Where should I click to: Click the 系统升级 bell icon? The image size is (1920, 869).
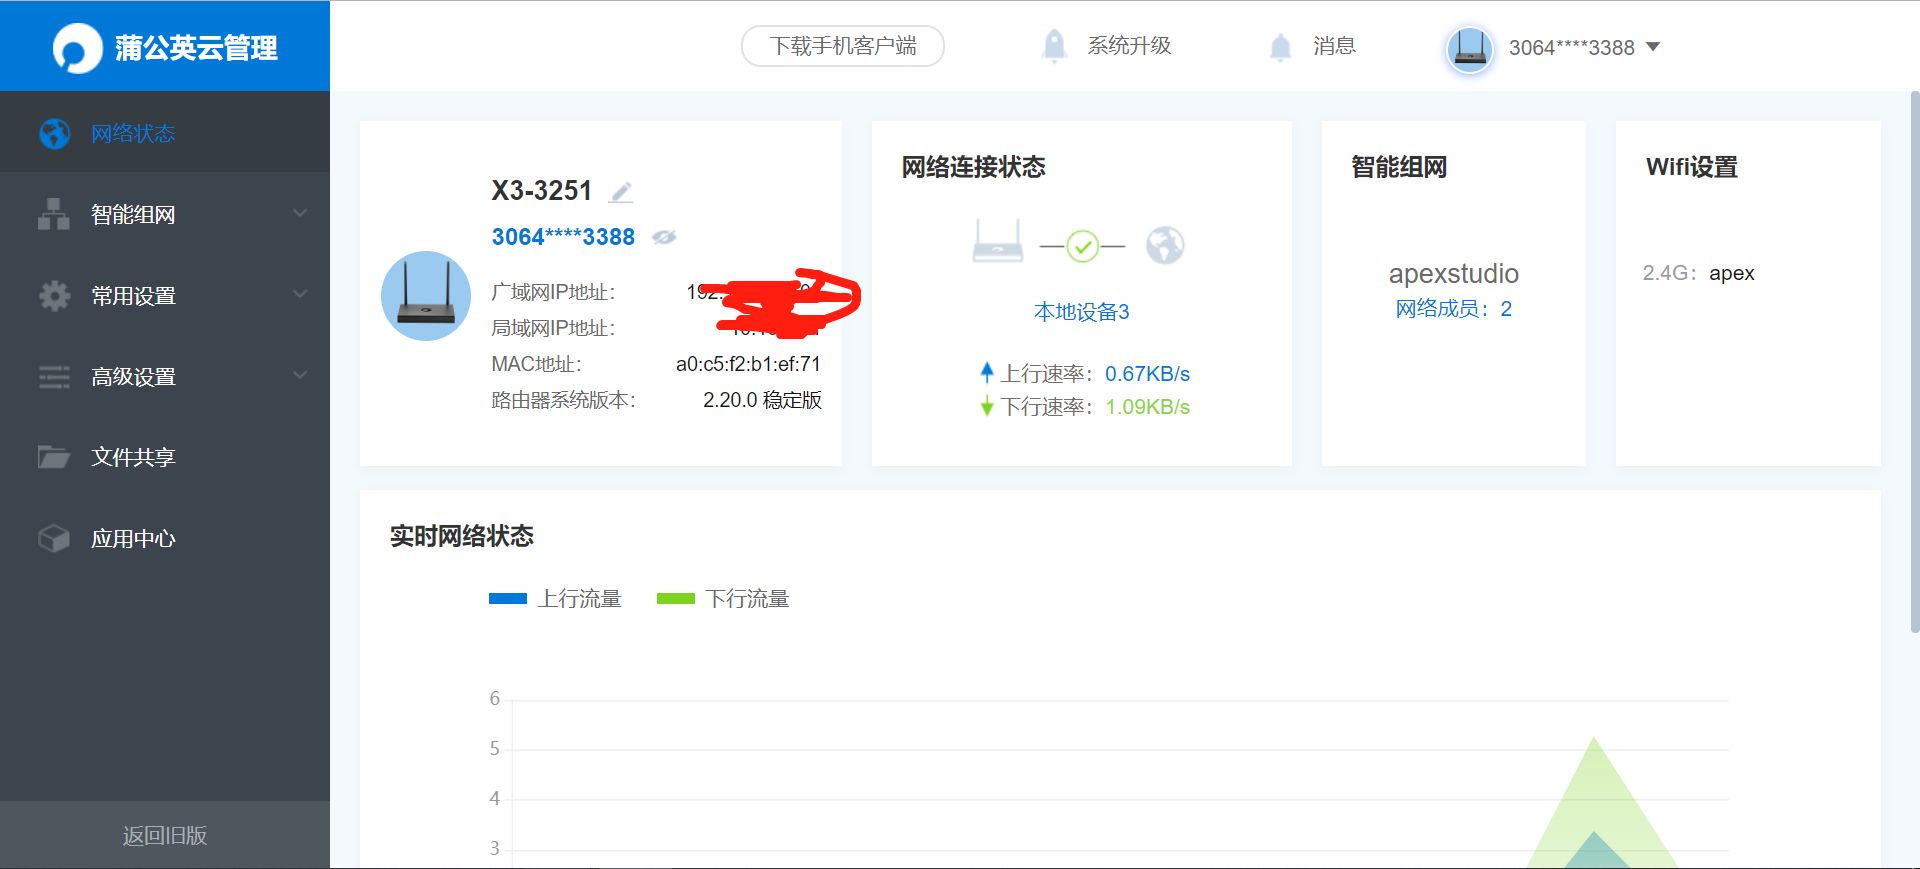click(1054, 46)
